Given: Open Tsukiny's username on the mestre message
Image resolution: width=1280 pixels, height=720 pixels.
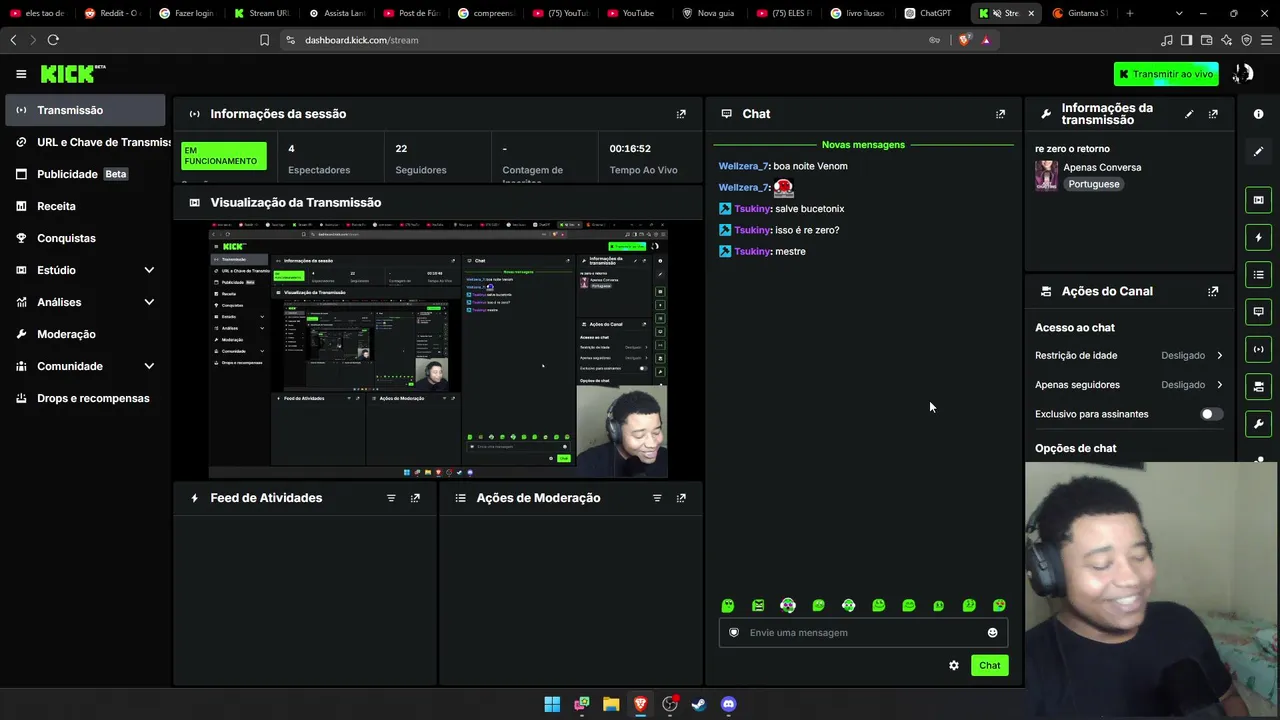Looking at the screenshot, I should click(752, 251).
